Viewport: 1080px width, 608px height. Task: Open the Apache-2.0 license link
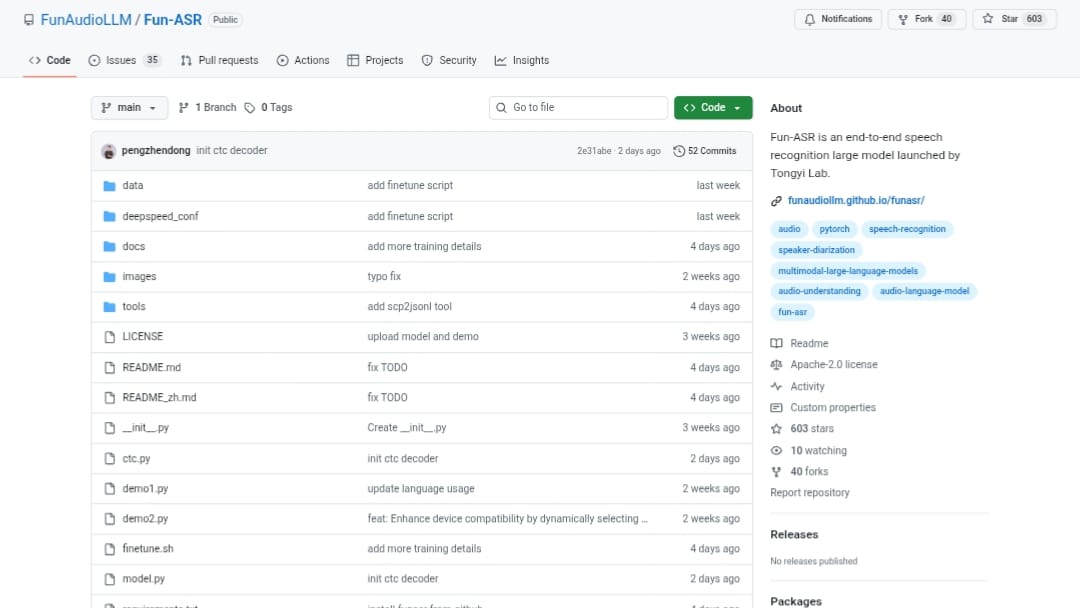(x=833, y=364)
